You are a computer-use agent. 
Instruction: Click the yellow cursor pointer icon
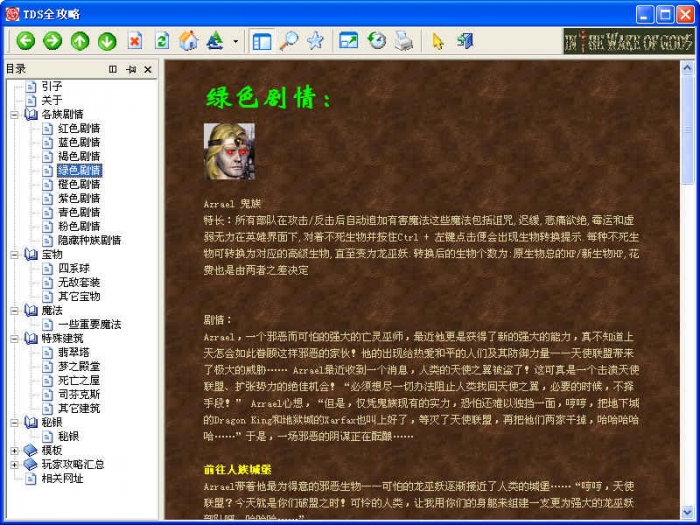[x=438, y=42]
